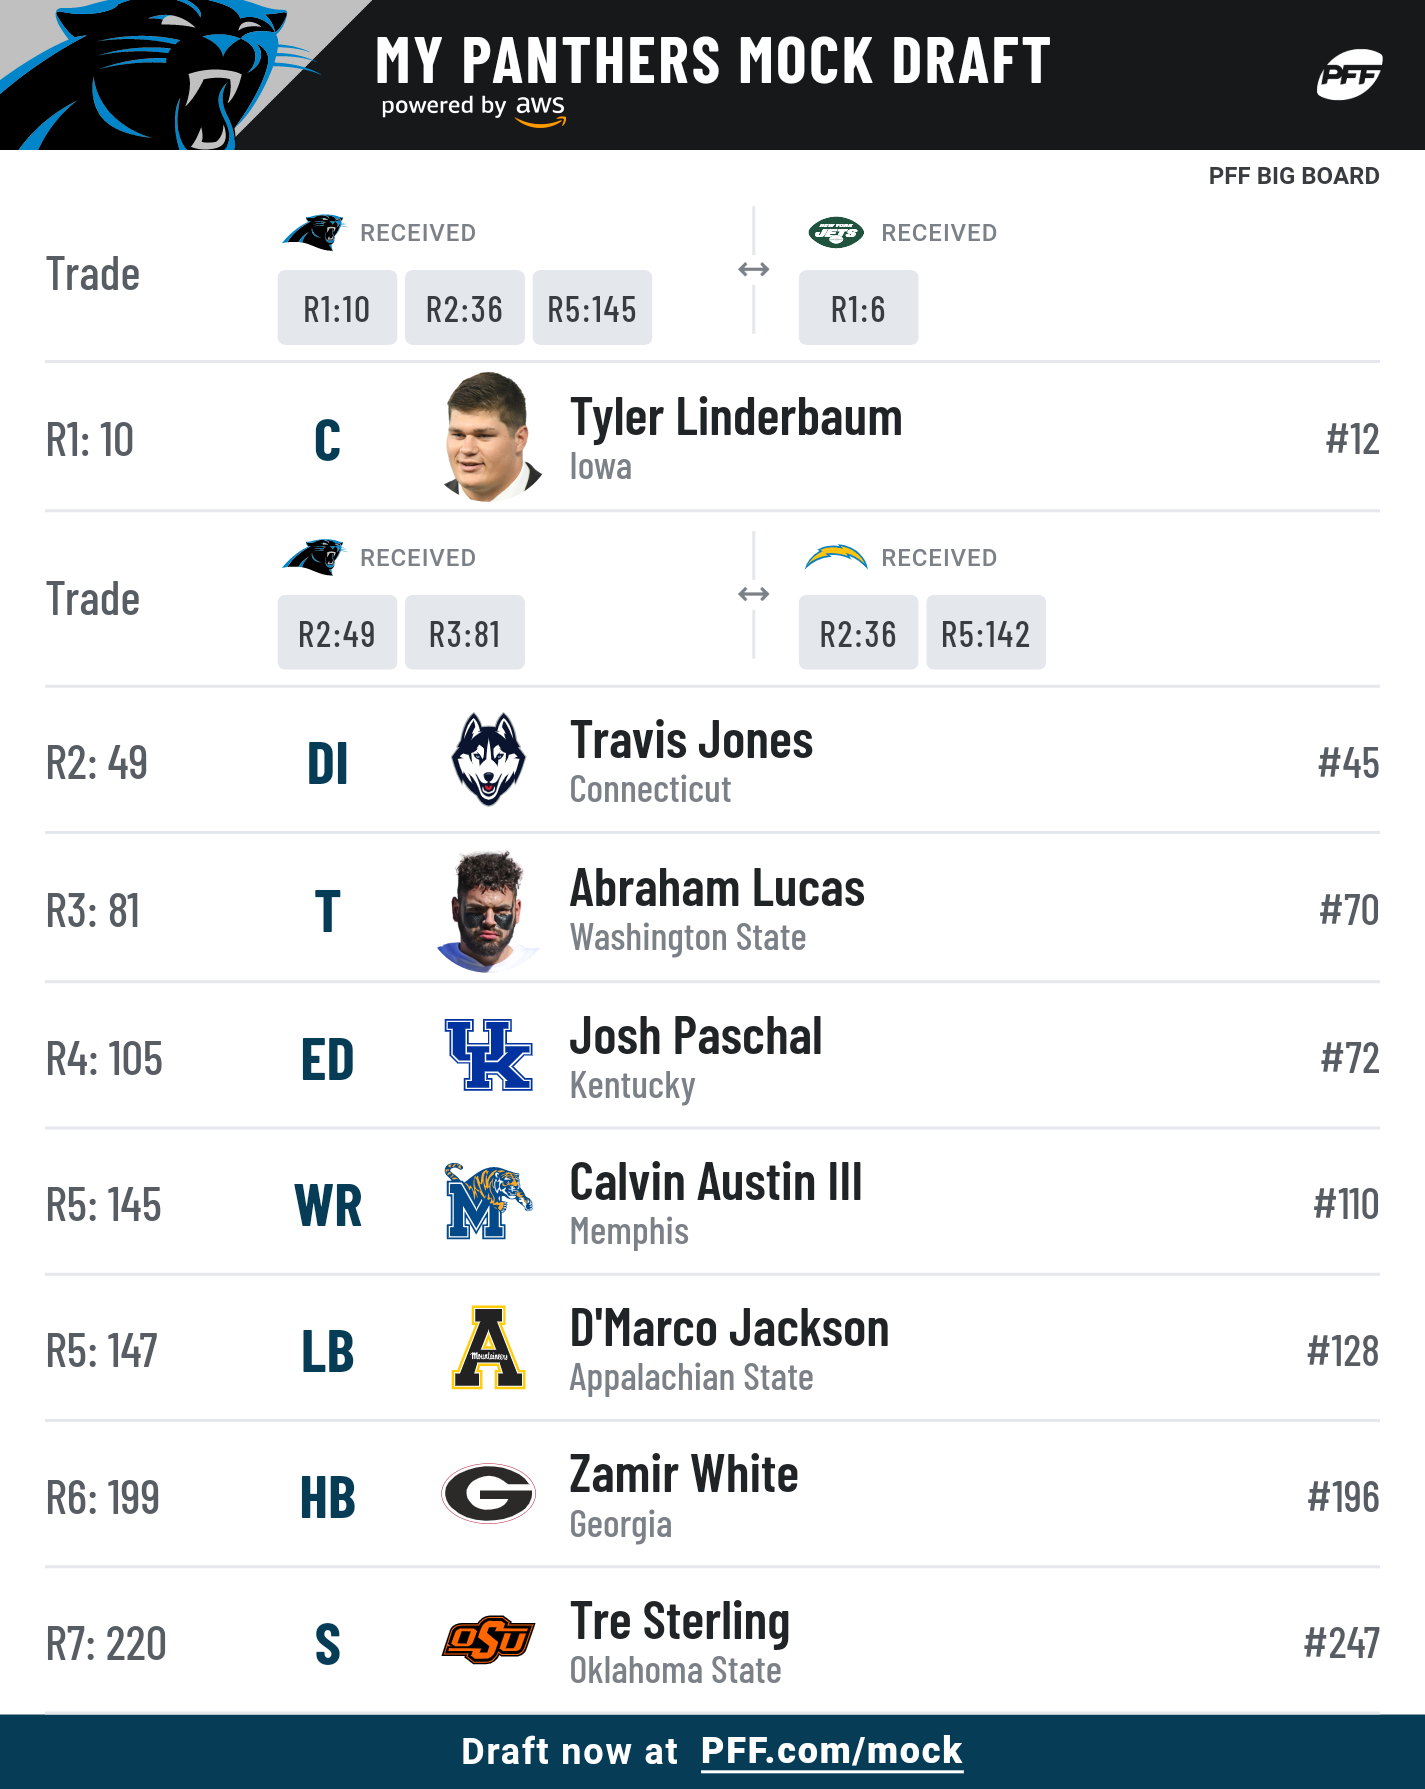Click the Appalachian State logo
1425x1789 pixels.
point(488,1348)
